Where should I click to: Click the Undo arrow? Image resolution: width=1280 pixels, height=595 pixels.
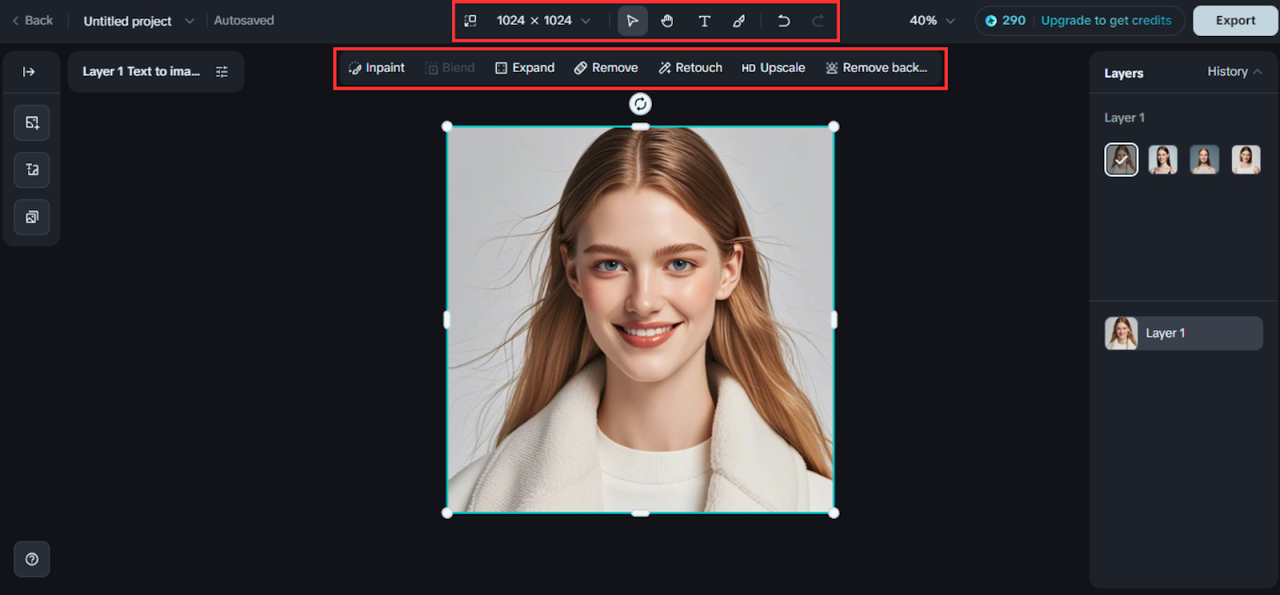click(x=784, y=21)
